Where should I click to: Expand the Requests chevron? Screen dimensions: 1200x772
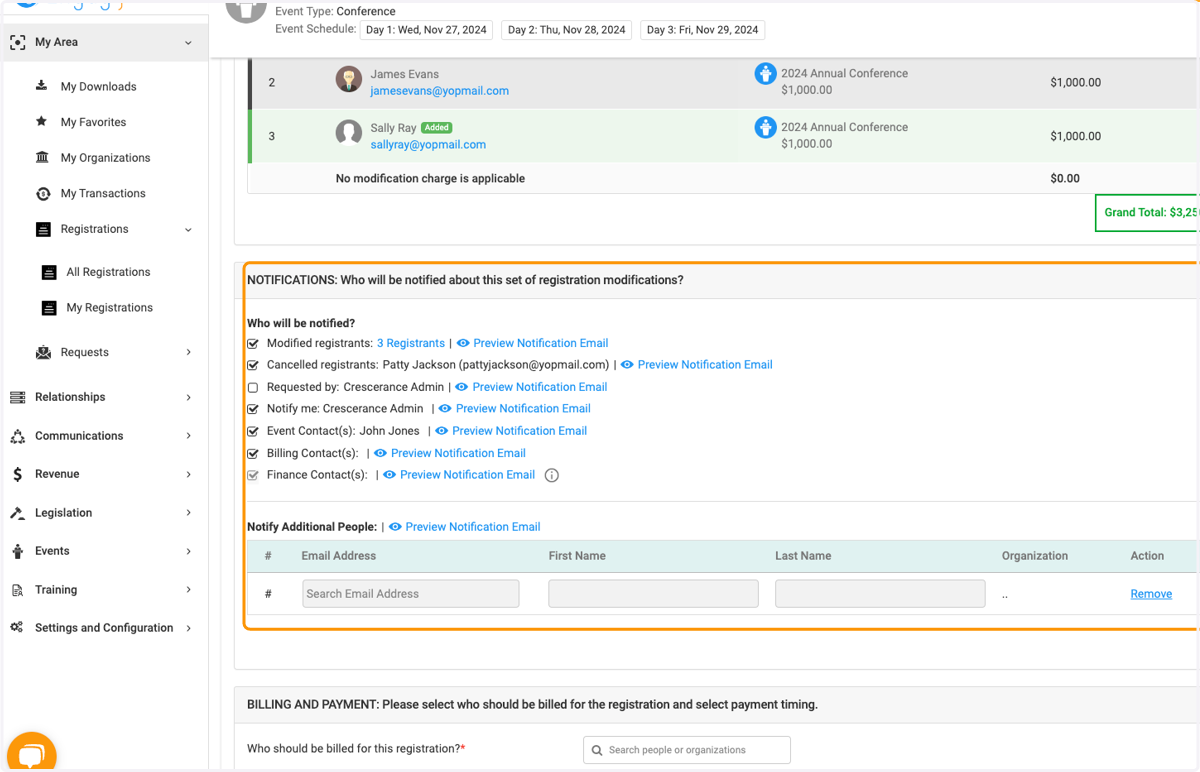click(189, 352)
